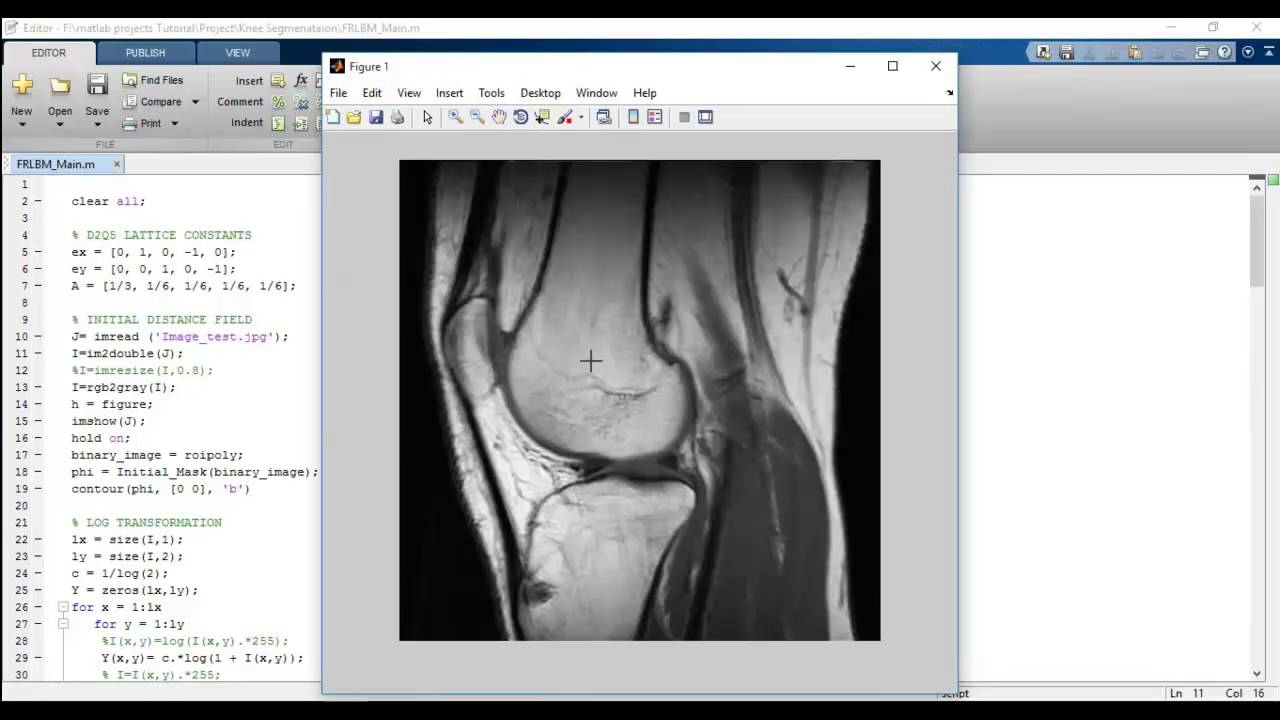Click the Insert section icon
This screenshot has height=720, width=1280.
click(277, 81)
